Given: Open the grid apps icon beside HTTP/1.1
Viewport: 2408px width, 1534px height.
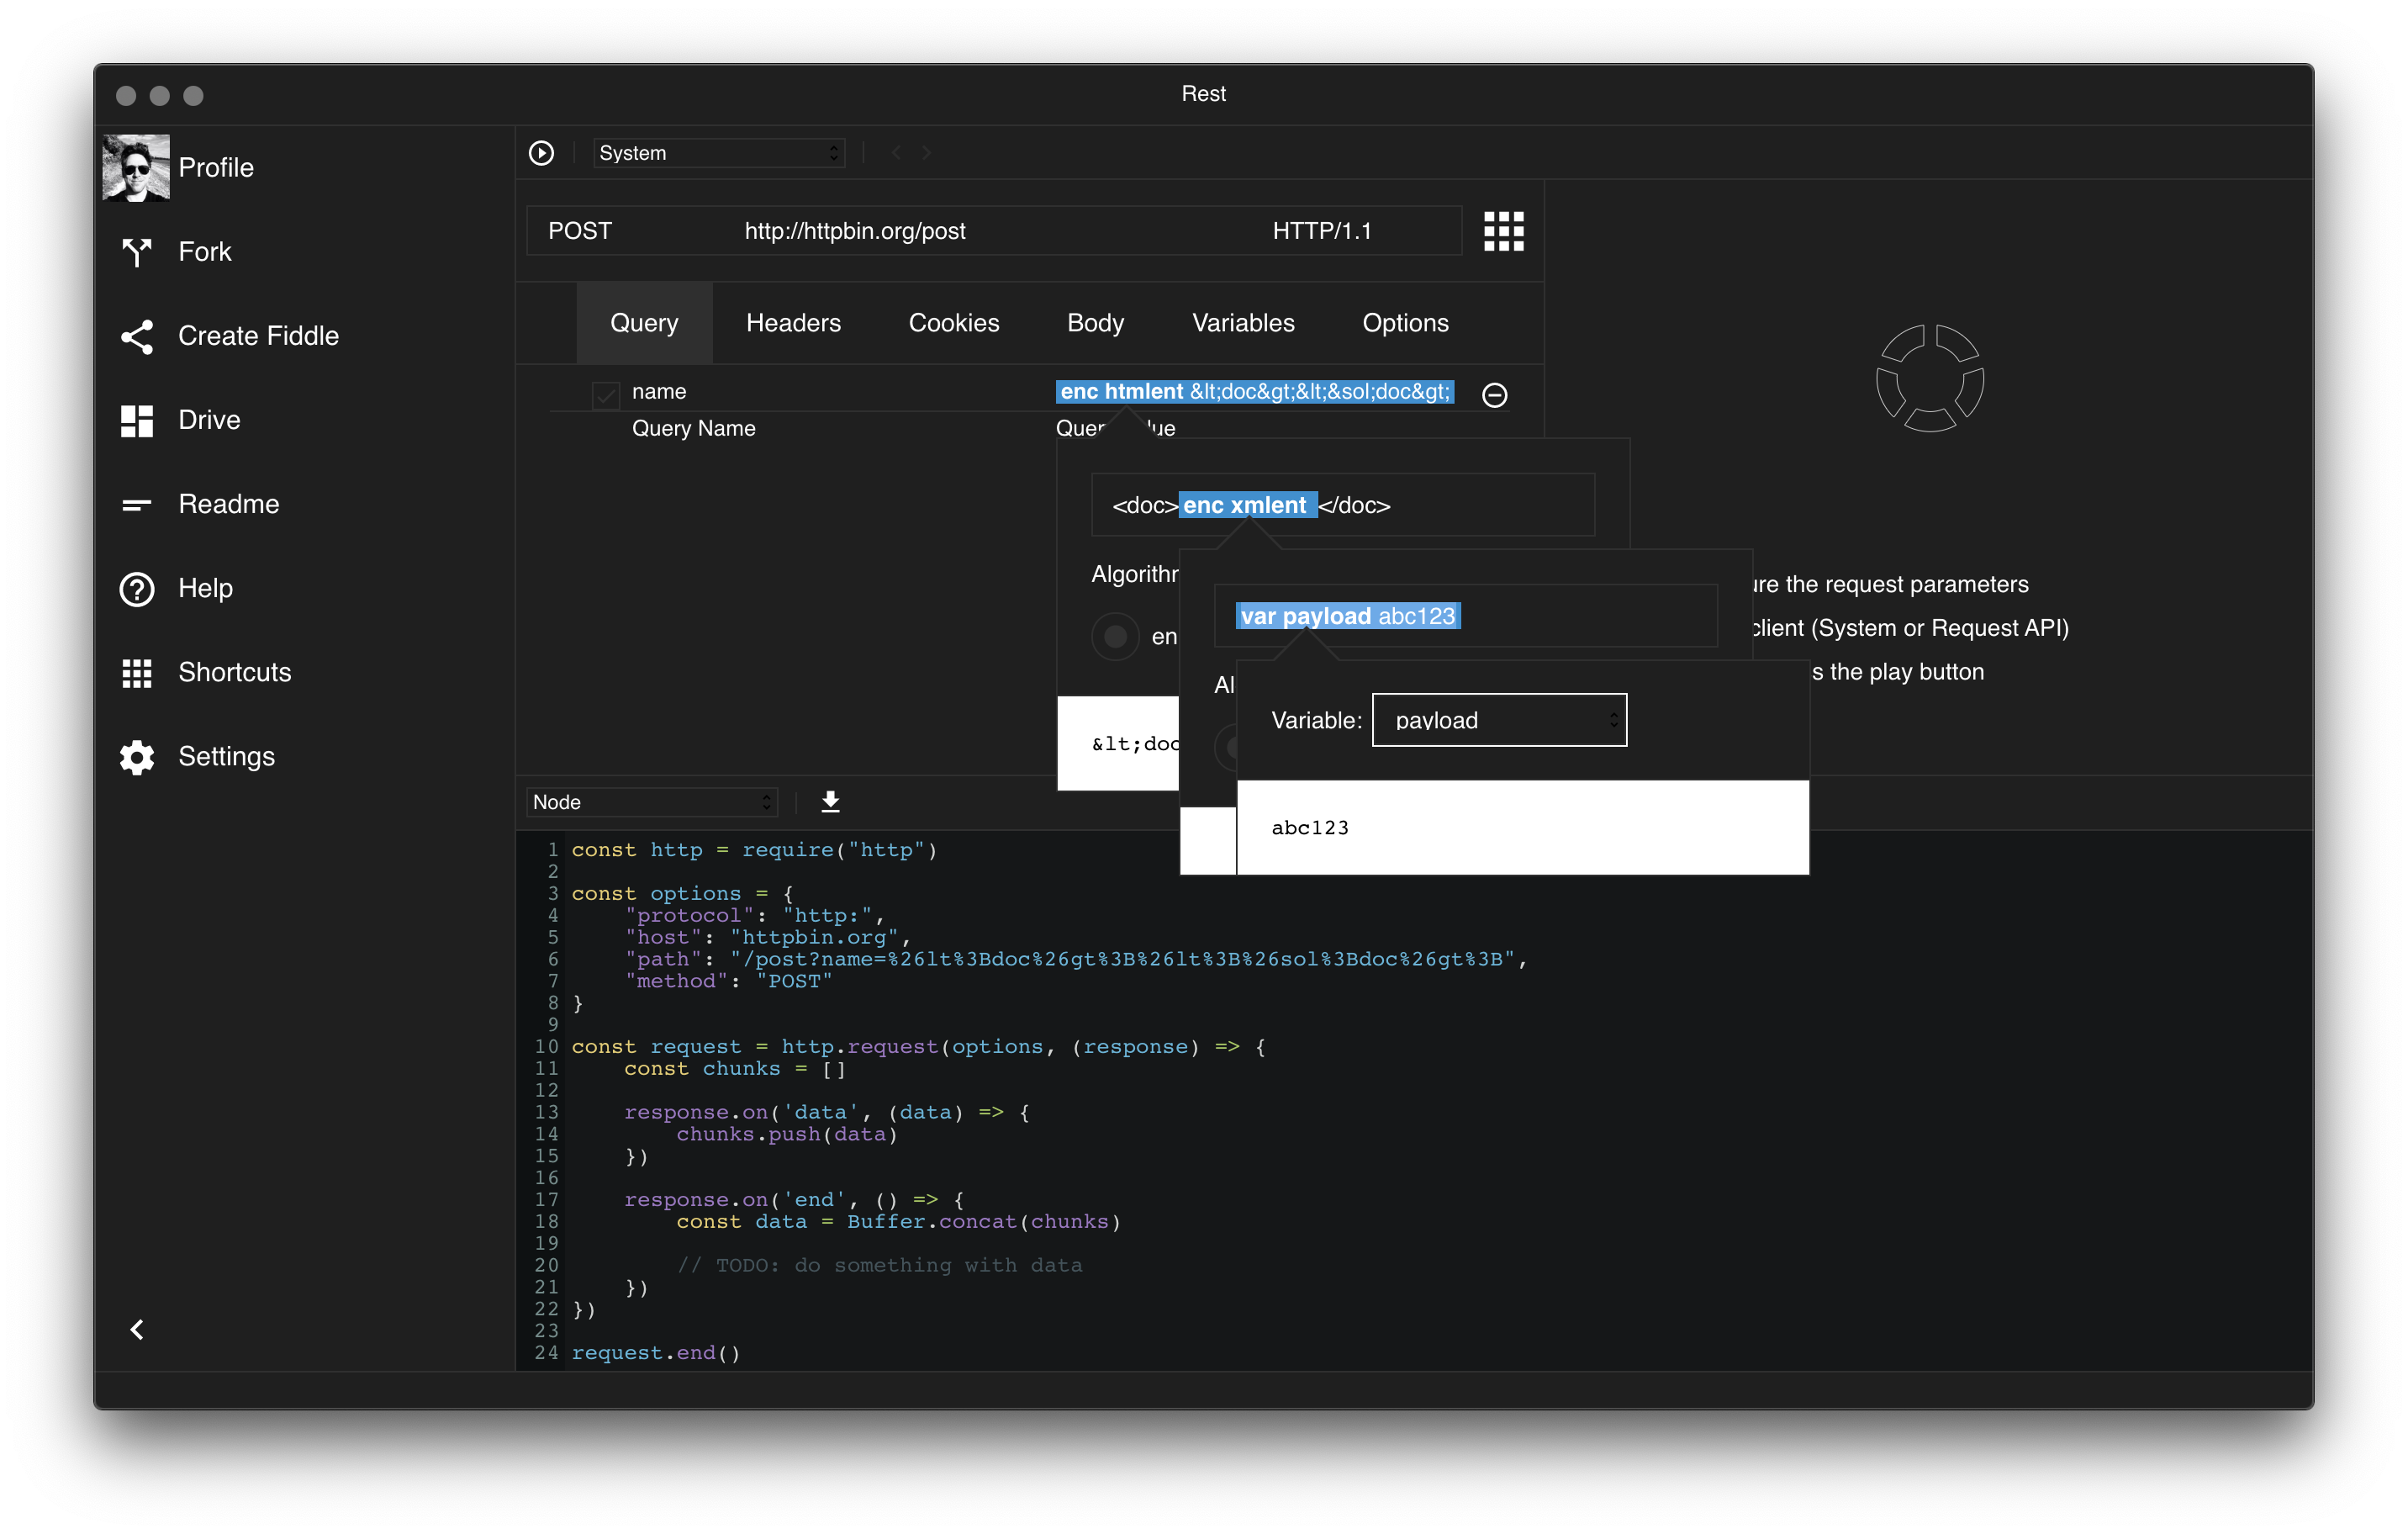Looking at the screenshot, I should (x=1503, y=231).
